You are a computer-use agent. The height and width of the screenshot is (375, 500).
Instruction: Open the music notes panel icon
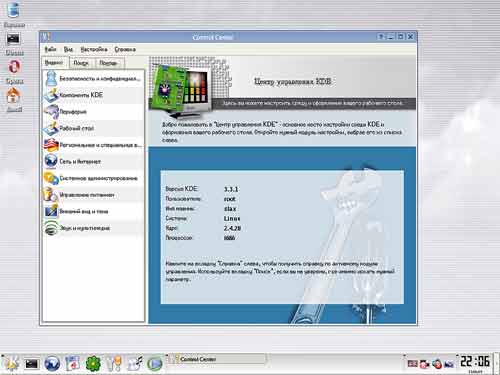click(135, 363)
